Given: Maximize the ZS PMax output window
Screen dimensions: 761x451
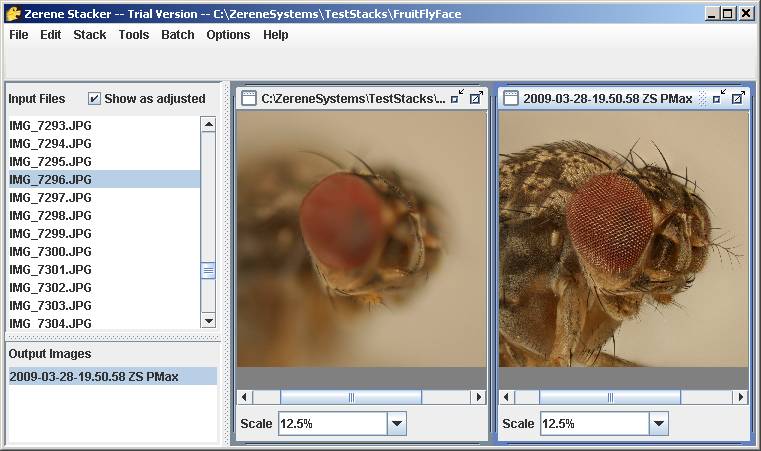Looking at the screenshot, I should pos(738,98).
